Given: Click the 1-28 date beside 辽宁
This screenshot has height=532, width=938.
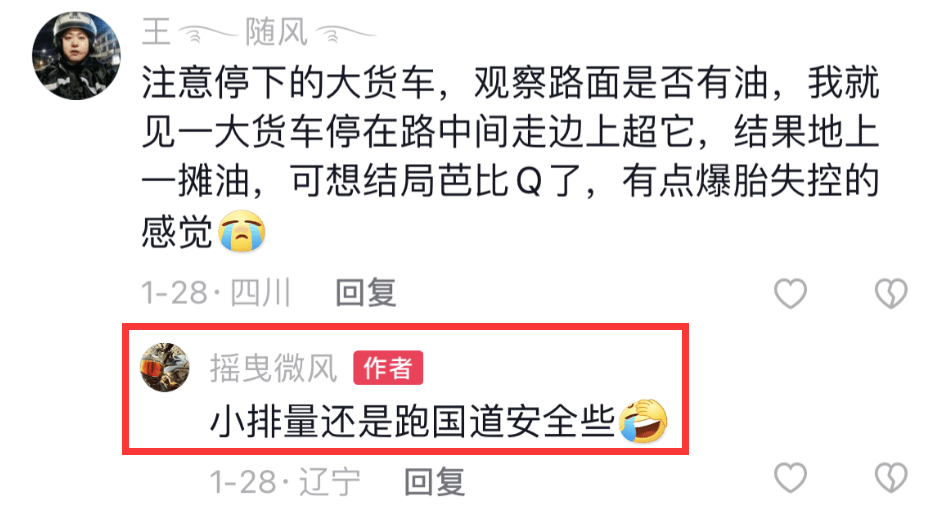Looking at the screenshot, I should 243,482.
